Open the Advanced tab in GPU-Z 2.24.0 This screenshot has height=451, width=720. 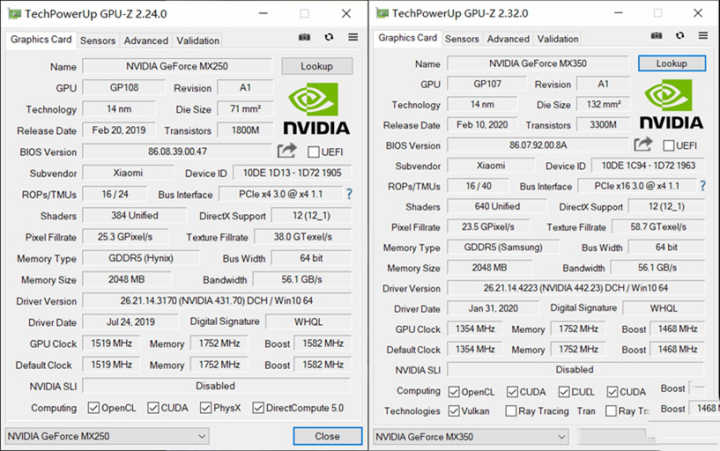pos(146,40)
